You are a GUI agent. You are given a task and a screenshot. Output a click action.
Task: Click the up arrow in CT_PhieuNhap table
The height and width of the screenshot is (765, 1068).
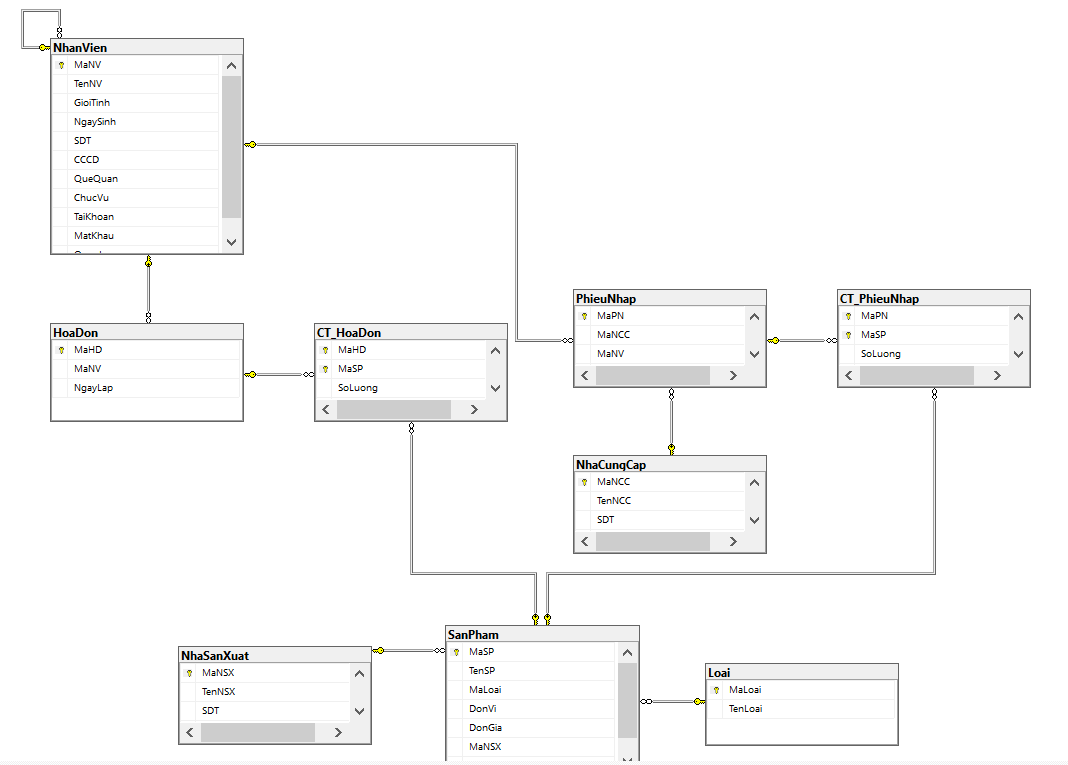pyautogui.click(x=1018, y=317)
